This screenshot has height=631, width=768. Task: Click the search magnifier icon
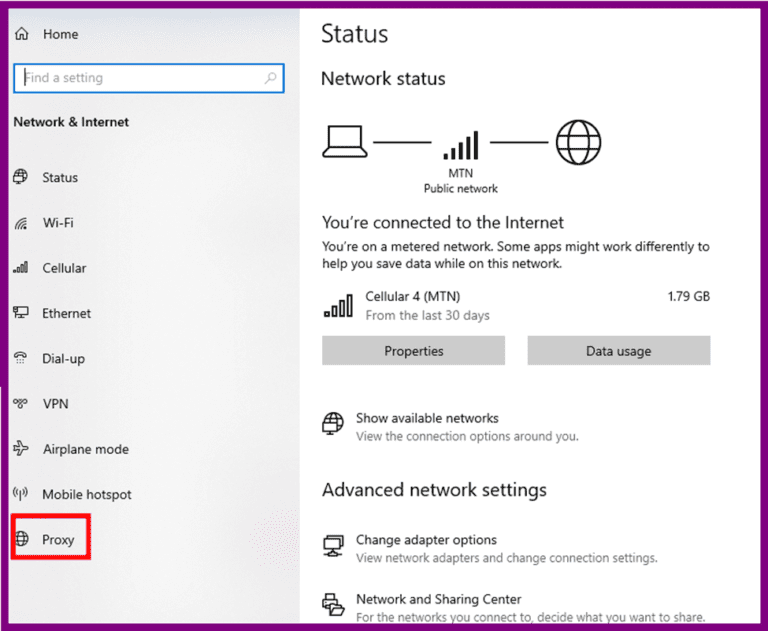(x=270, y=78)
